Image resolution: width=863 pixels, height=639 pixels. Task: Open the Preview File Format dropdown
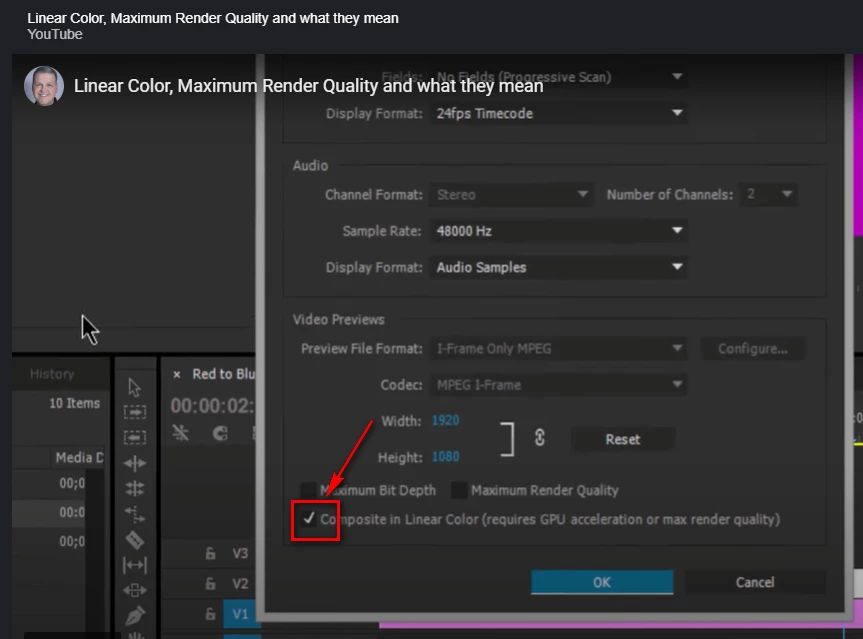[x=558, y=348]
